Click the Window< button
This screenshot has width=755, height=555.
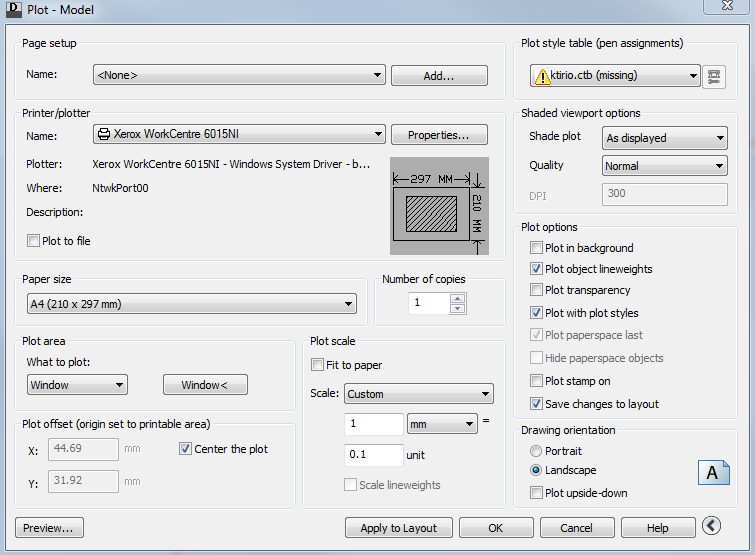coord(205,385)
